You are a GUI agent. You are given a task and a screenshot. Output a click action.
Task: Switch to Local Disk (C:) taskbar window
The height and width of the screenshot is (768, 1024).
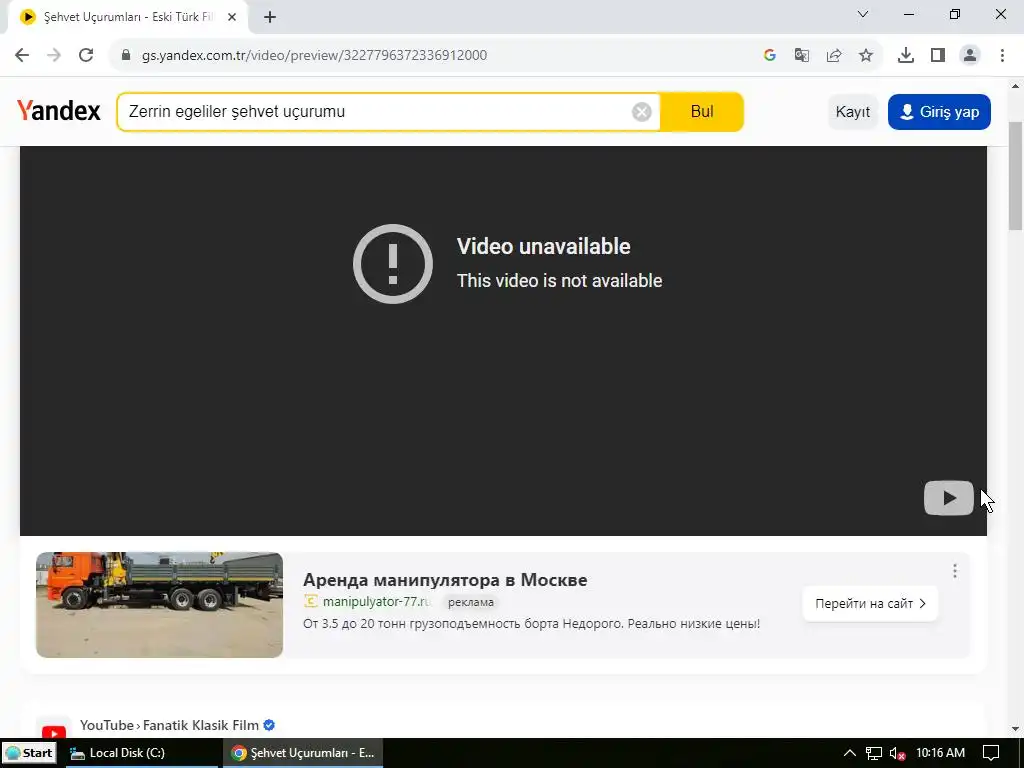click(x=142, y=753)
